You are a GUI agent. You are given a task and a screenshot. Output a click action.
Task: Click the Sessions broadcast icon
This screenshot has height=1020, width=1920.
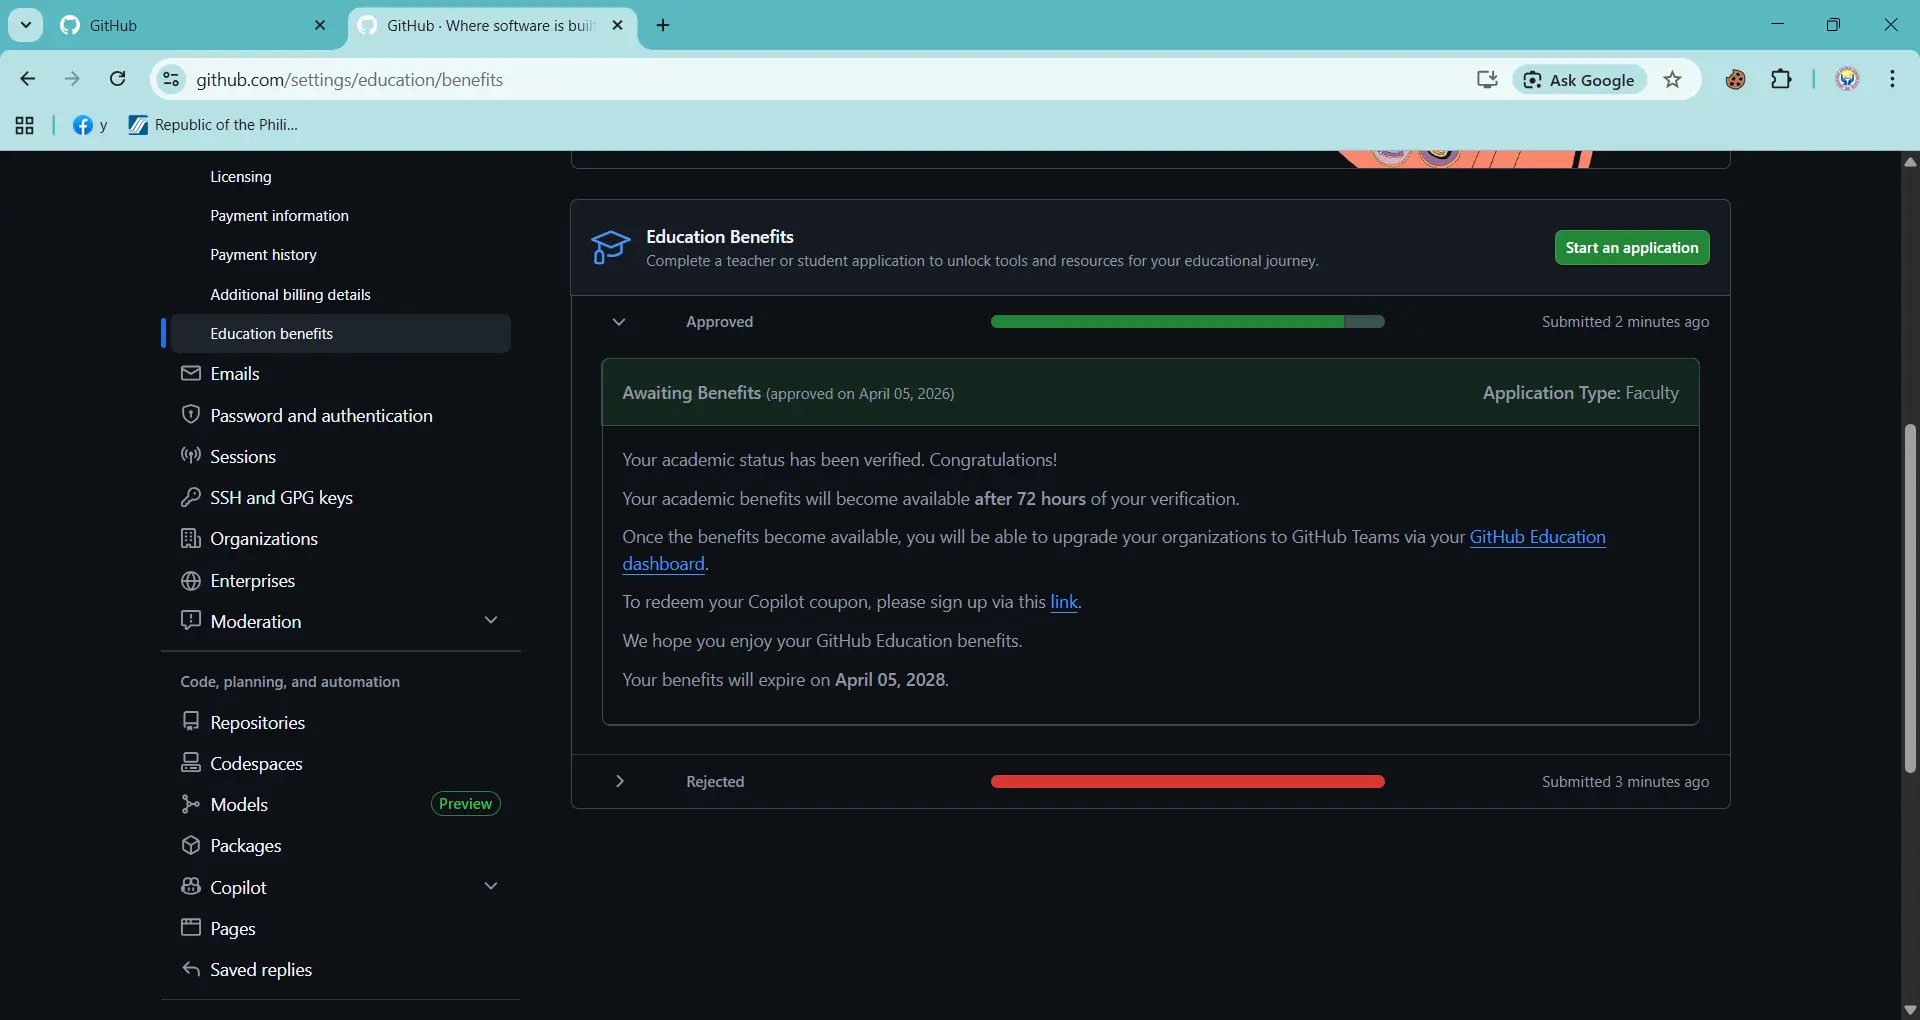pos(190,456)
